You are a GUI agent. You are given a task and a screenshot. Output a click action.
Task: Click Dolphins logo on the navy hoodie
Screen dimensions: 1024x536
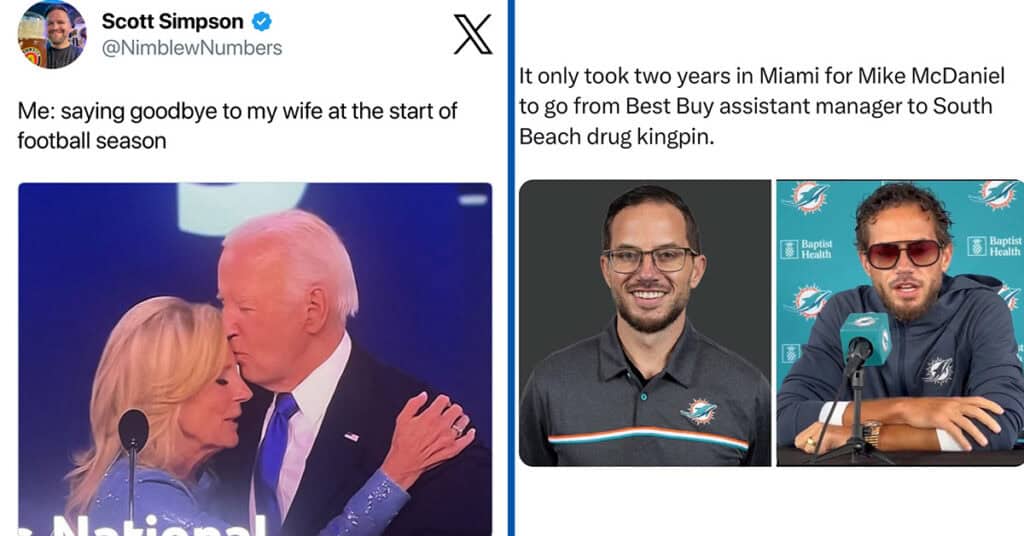[x=938, y=370]
